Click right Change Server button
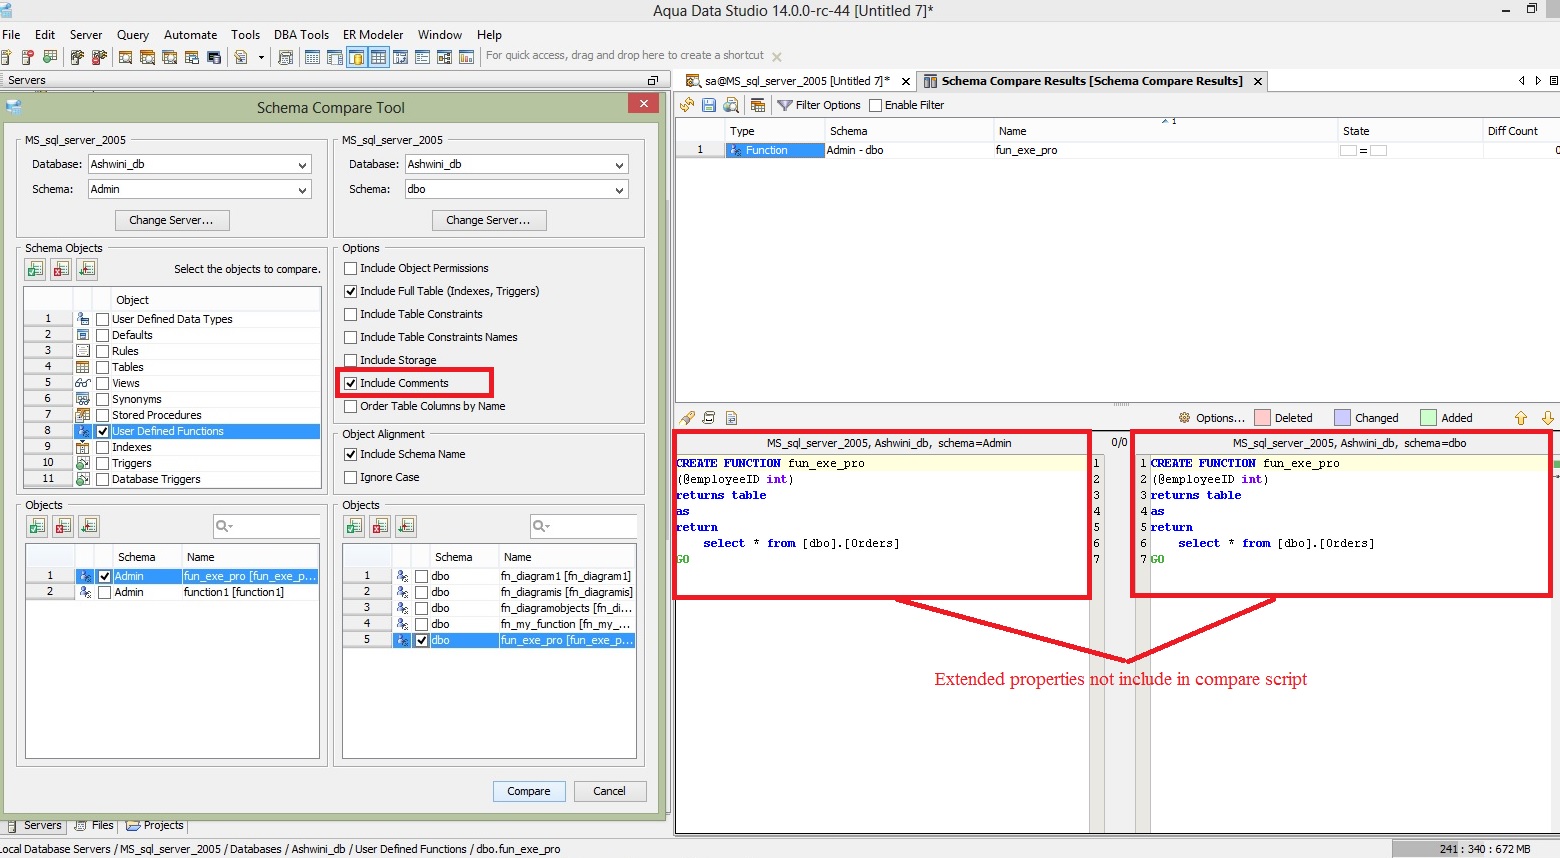This screenshot has width=1560, height=858. click(x=488, y=220)
